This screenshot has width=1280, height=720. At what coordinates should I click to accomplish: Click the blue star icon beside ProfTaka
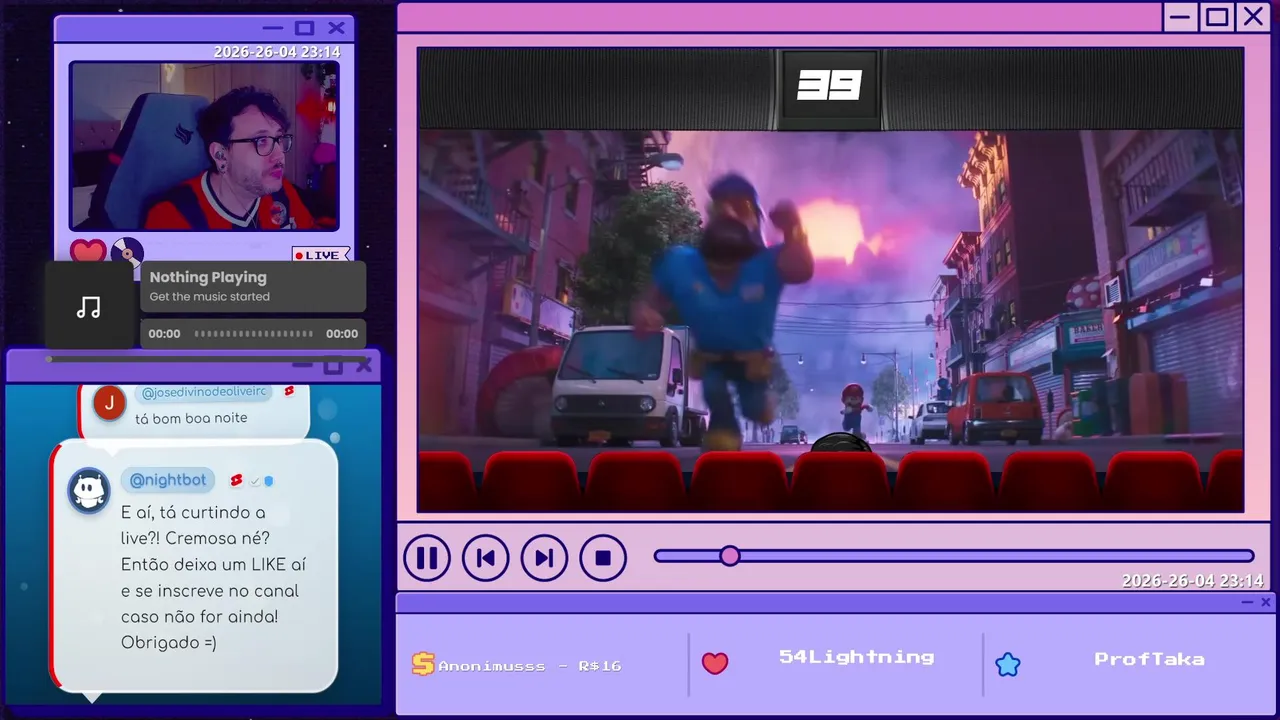[x=1008, y=664]
